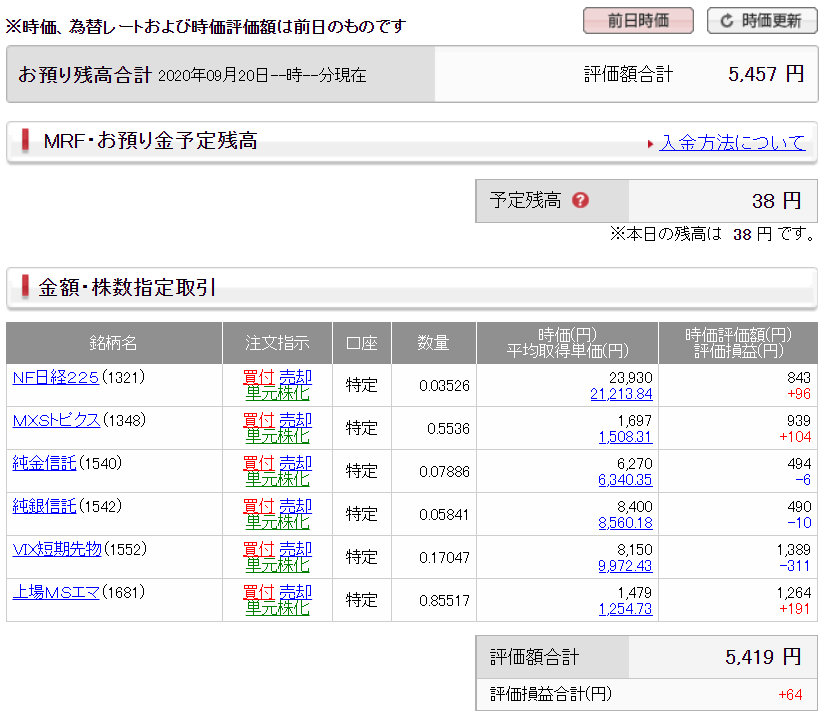824x719 pixels.
Task: Click the red help question mark icon
Action: click(x=580, y=200)
